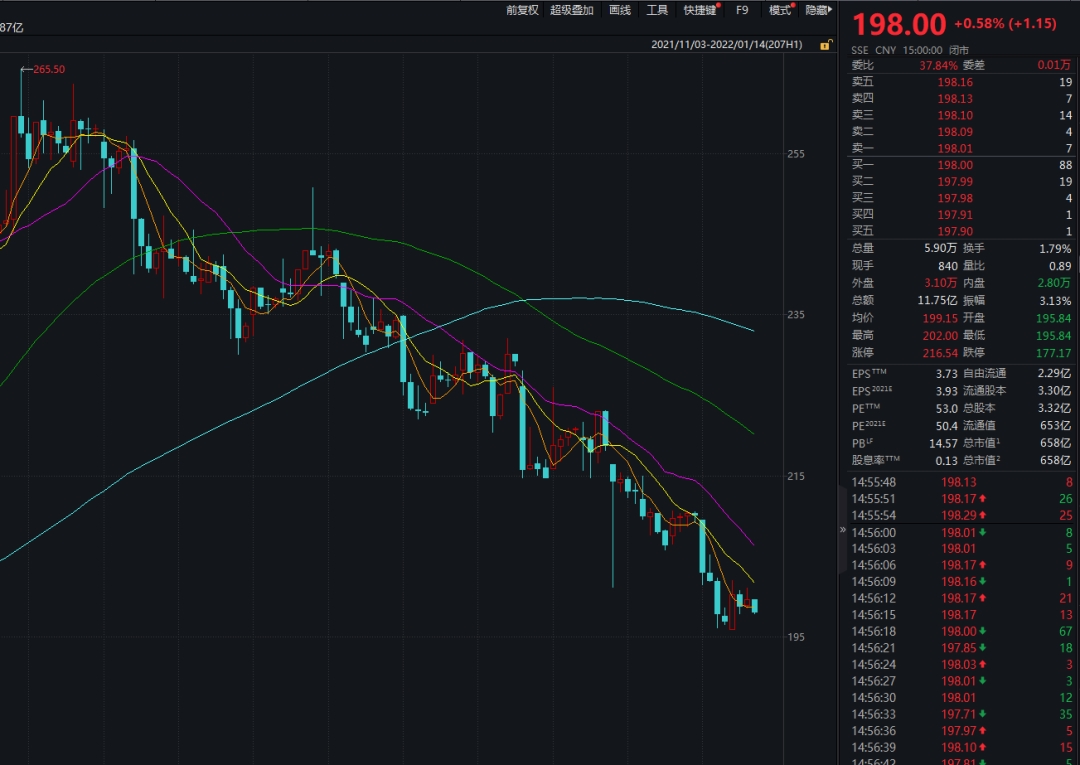Select the 买一 bid row price
The width and height of the screenshot is (1080, 765).
(x=955, y=165)
